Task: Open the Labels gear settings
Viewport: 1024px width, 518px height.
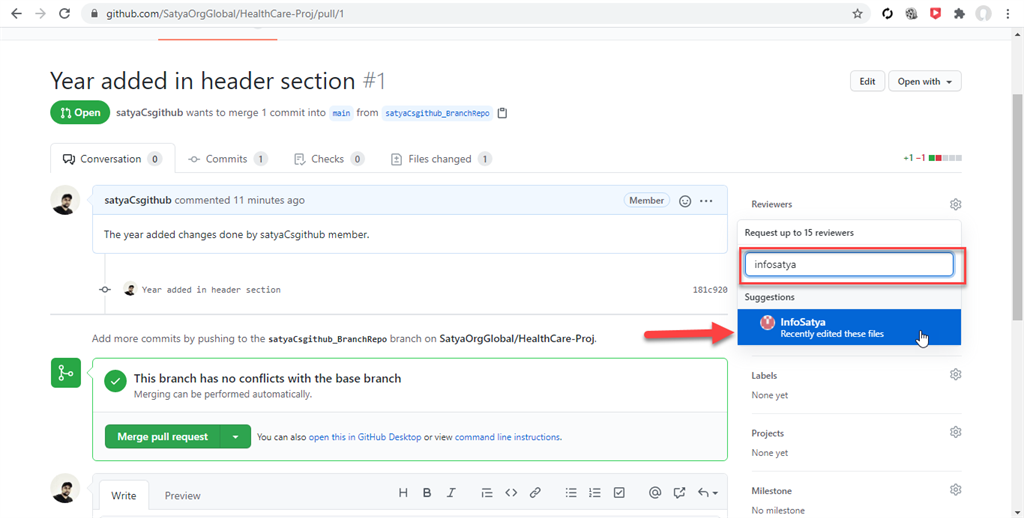Action: (955, 374)
